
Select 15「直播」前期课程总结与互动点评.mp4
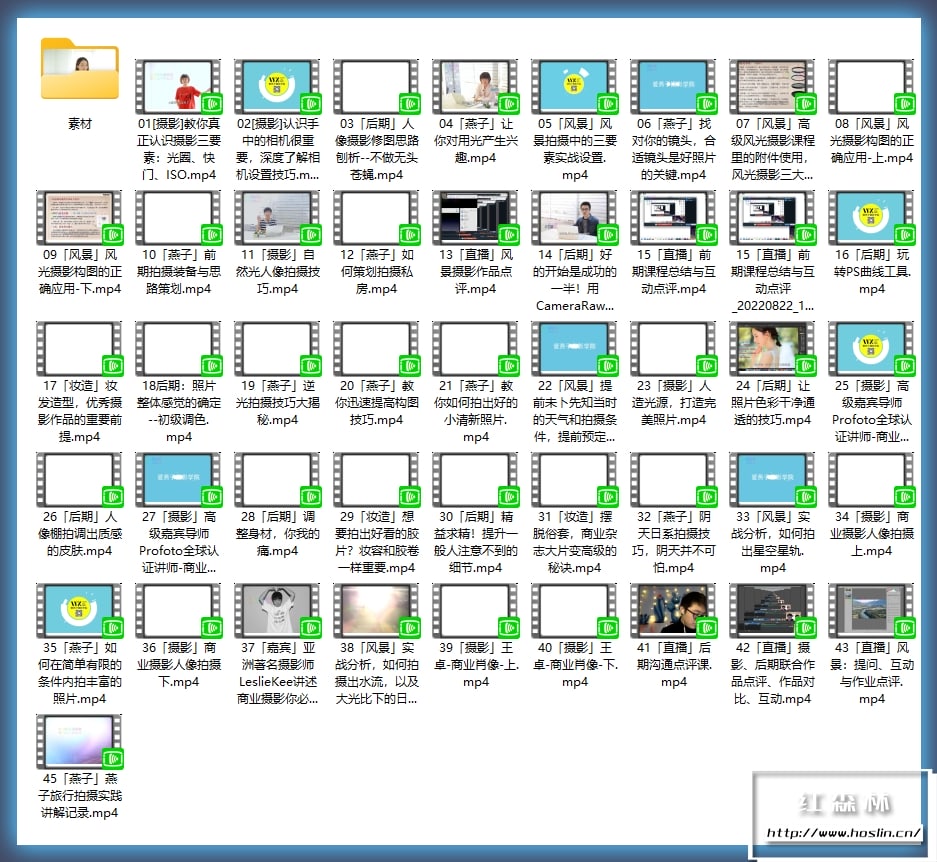coord(673,218)
